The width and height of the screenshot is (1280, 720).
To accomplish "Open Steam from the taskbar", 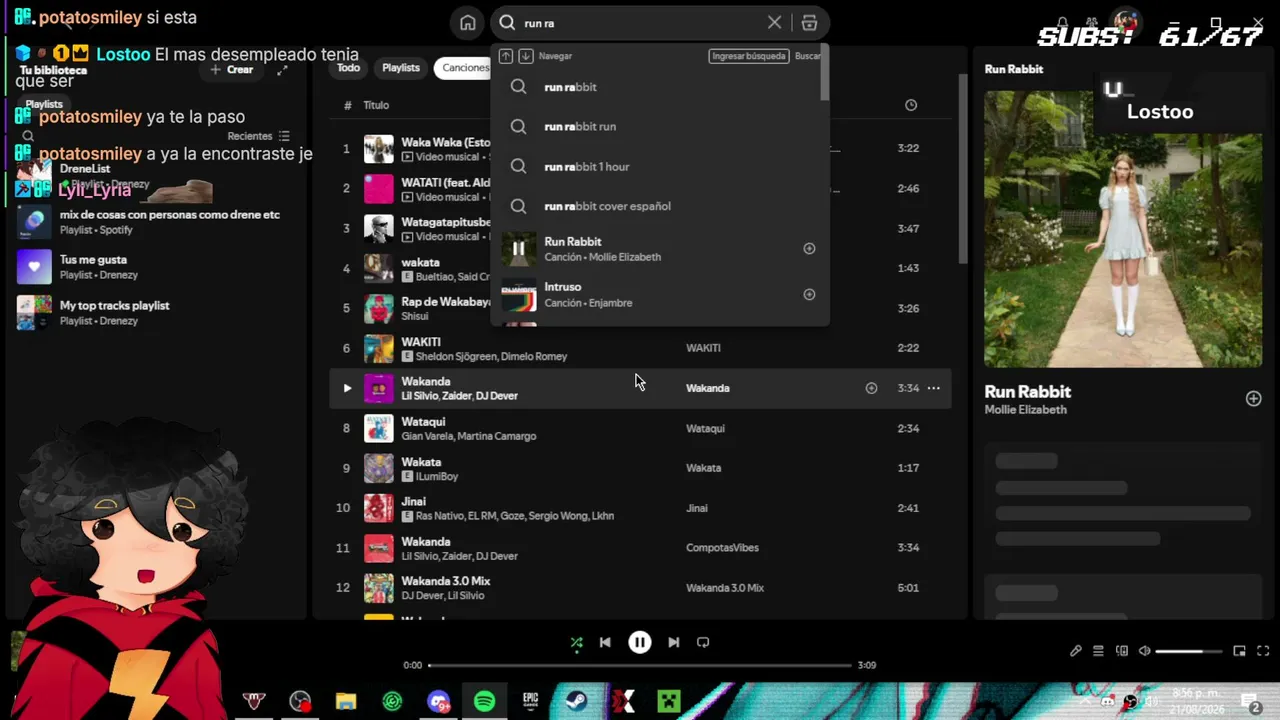I will [x=576, y=701].
